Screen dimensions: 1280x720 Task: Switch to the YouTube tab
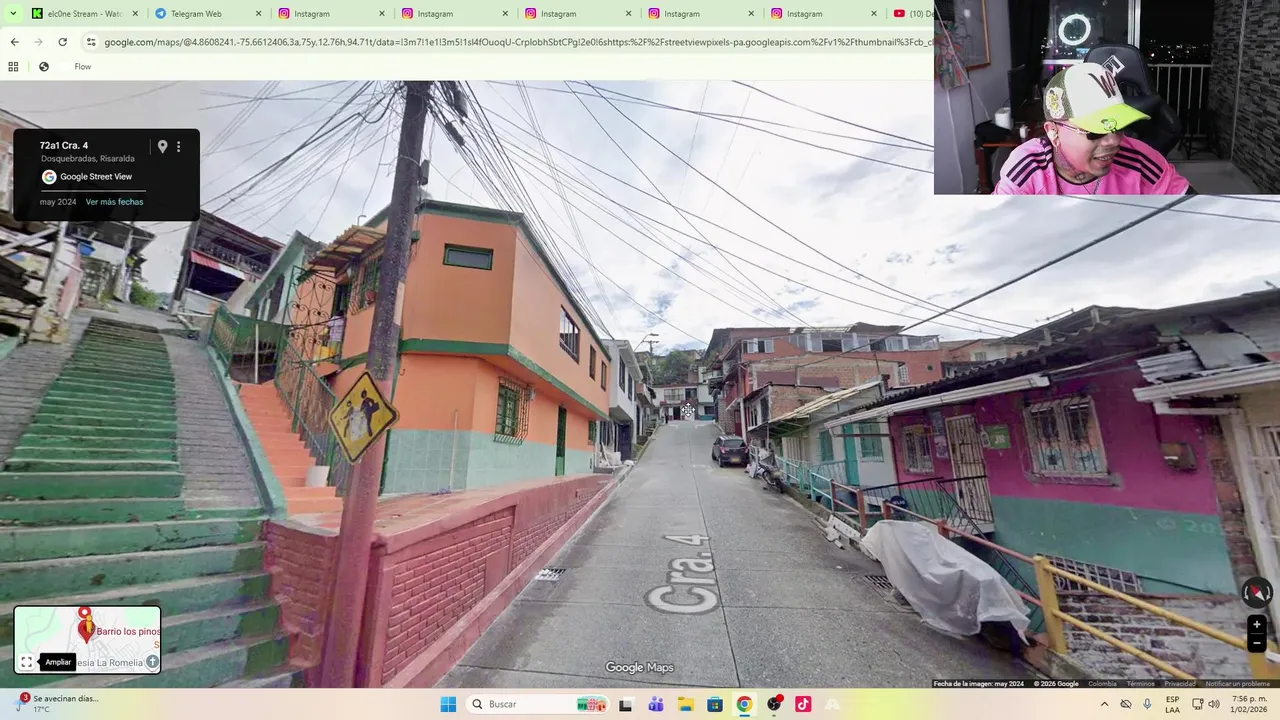911,14
